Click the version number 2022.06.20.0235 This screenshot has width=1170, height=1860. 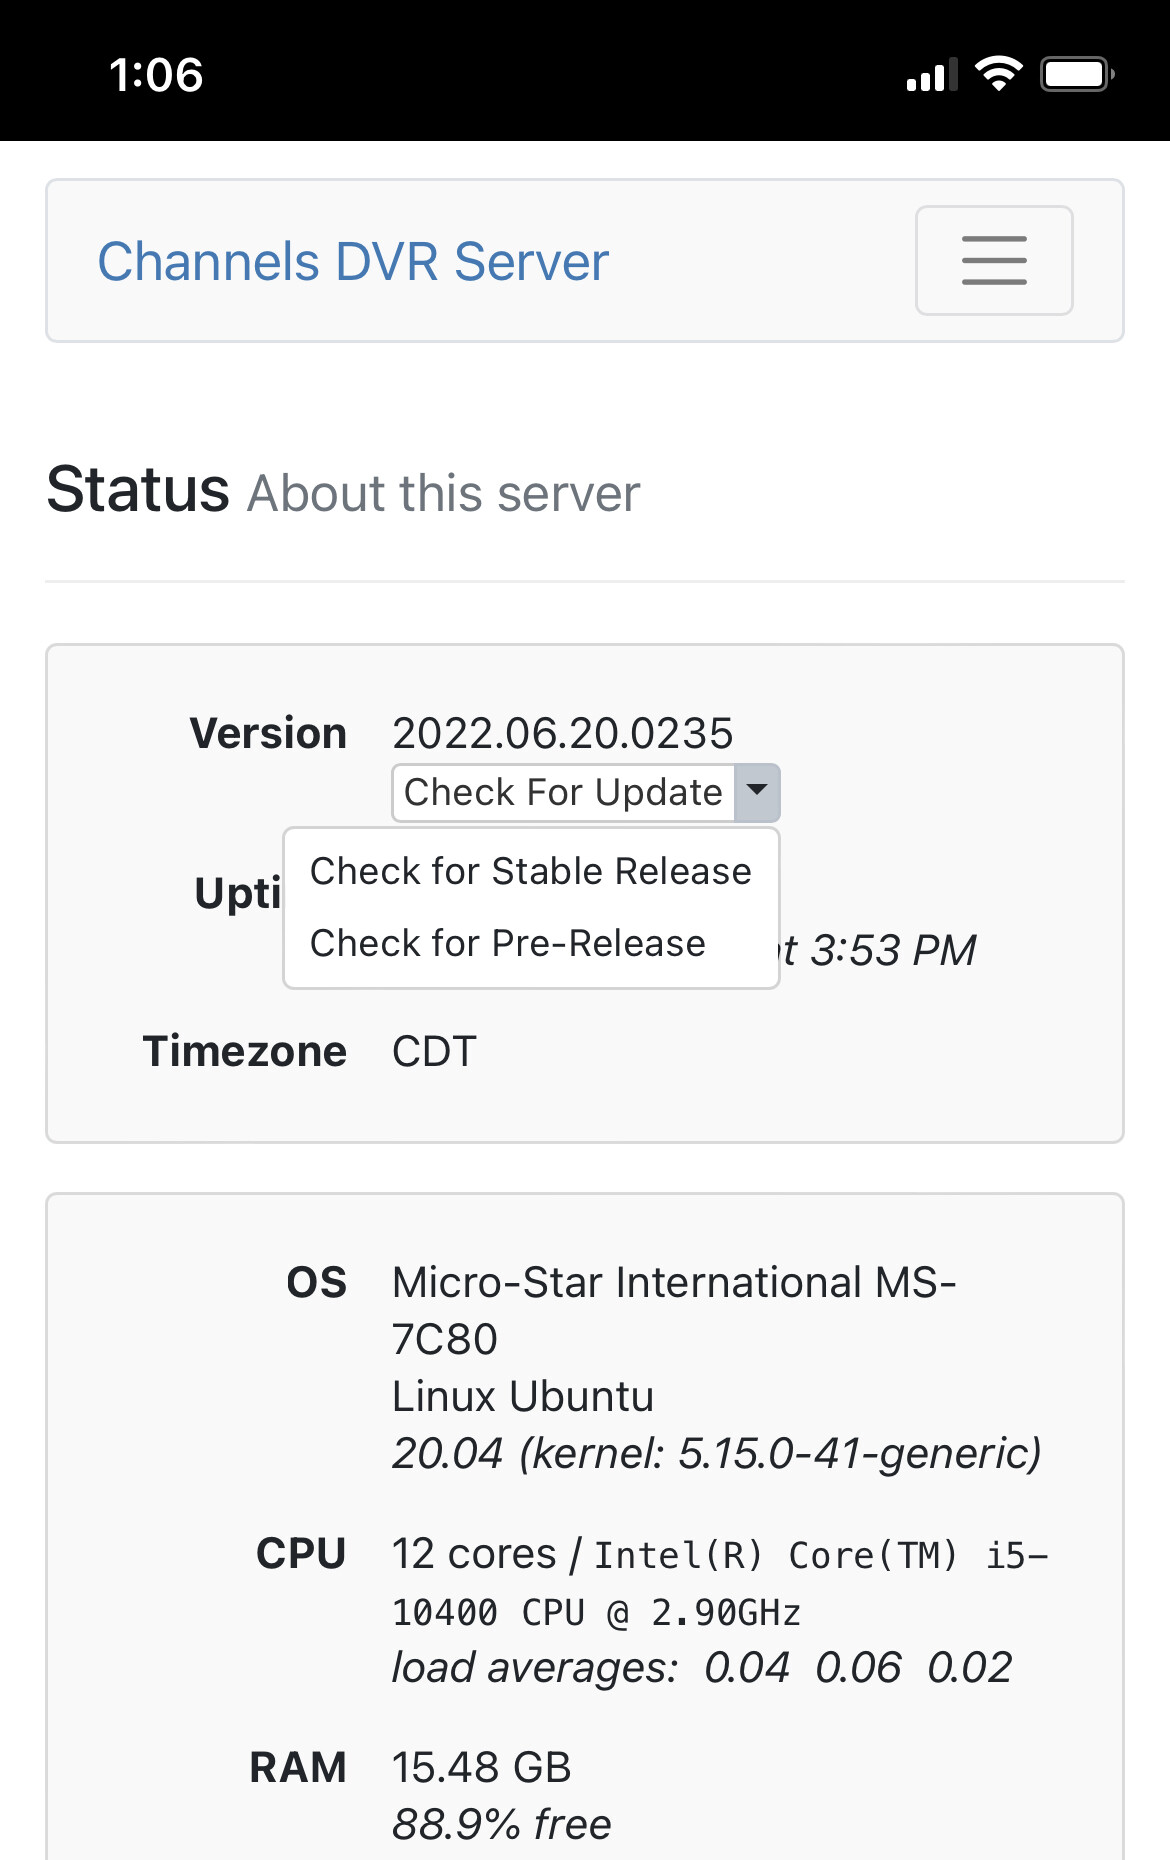[x=562, y=733]
